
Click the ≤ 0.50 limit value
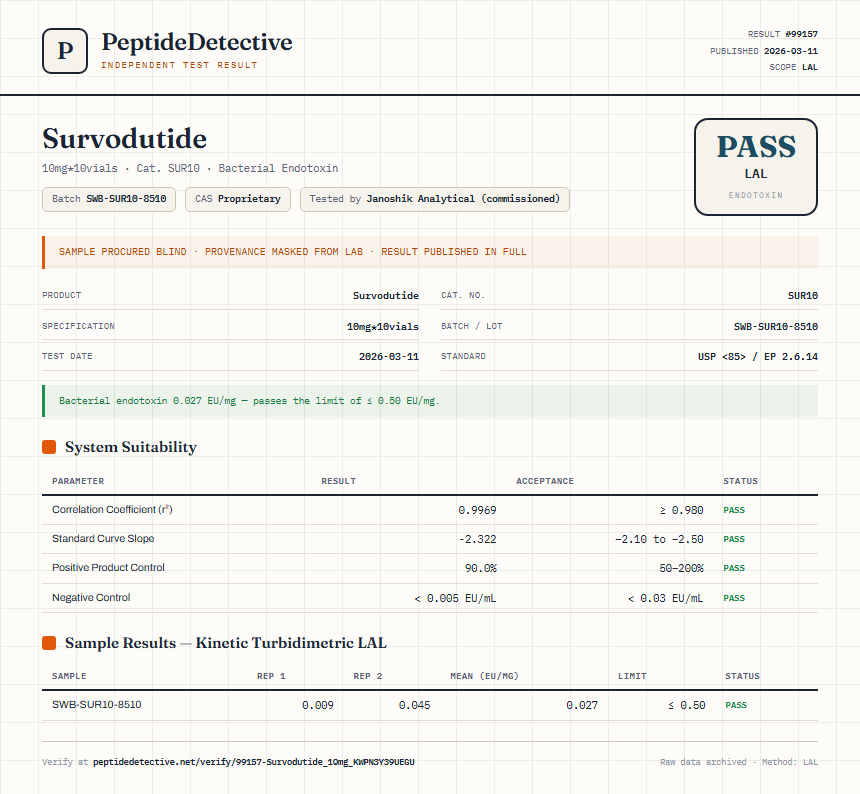tap(687, 705)
